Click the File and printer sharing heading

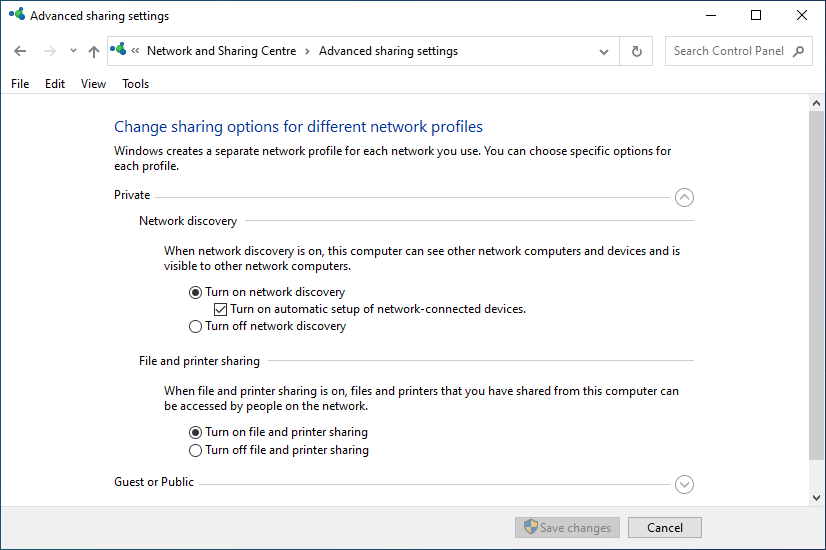pyautogui.click(x=199, y=361)
